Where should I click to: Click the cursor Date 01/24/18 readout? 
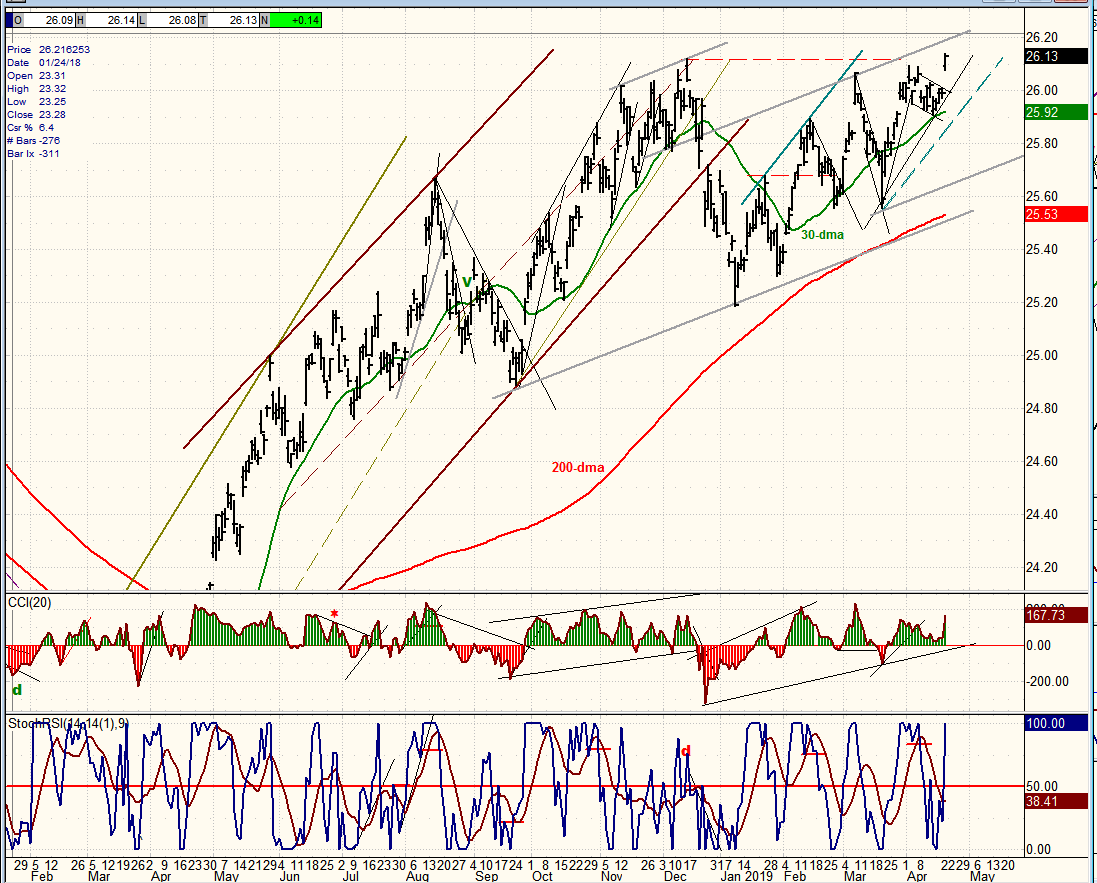pyautogui.click(x=44, y=63)
